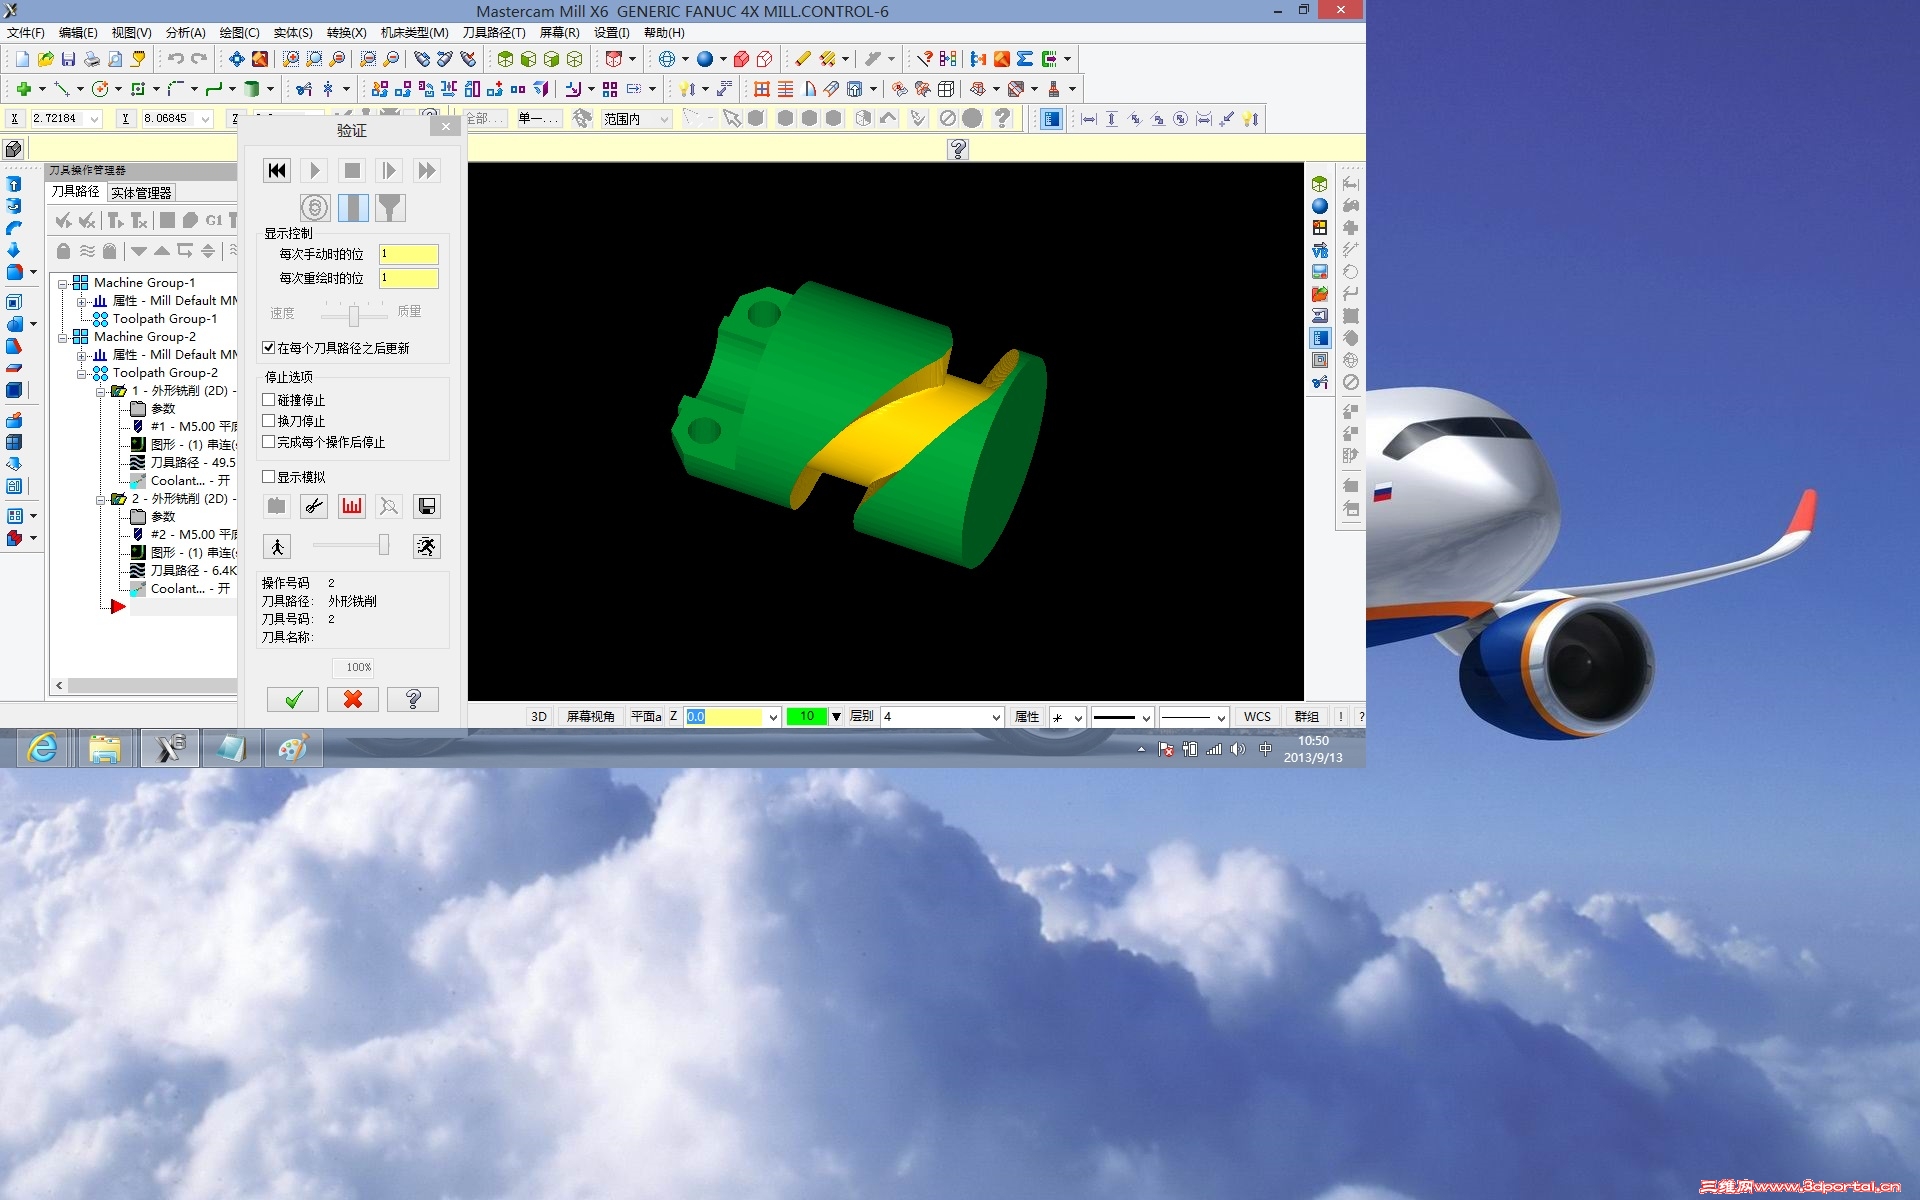Collapse the Machine Group-2 tree node

point(62,337)
